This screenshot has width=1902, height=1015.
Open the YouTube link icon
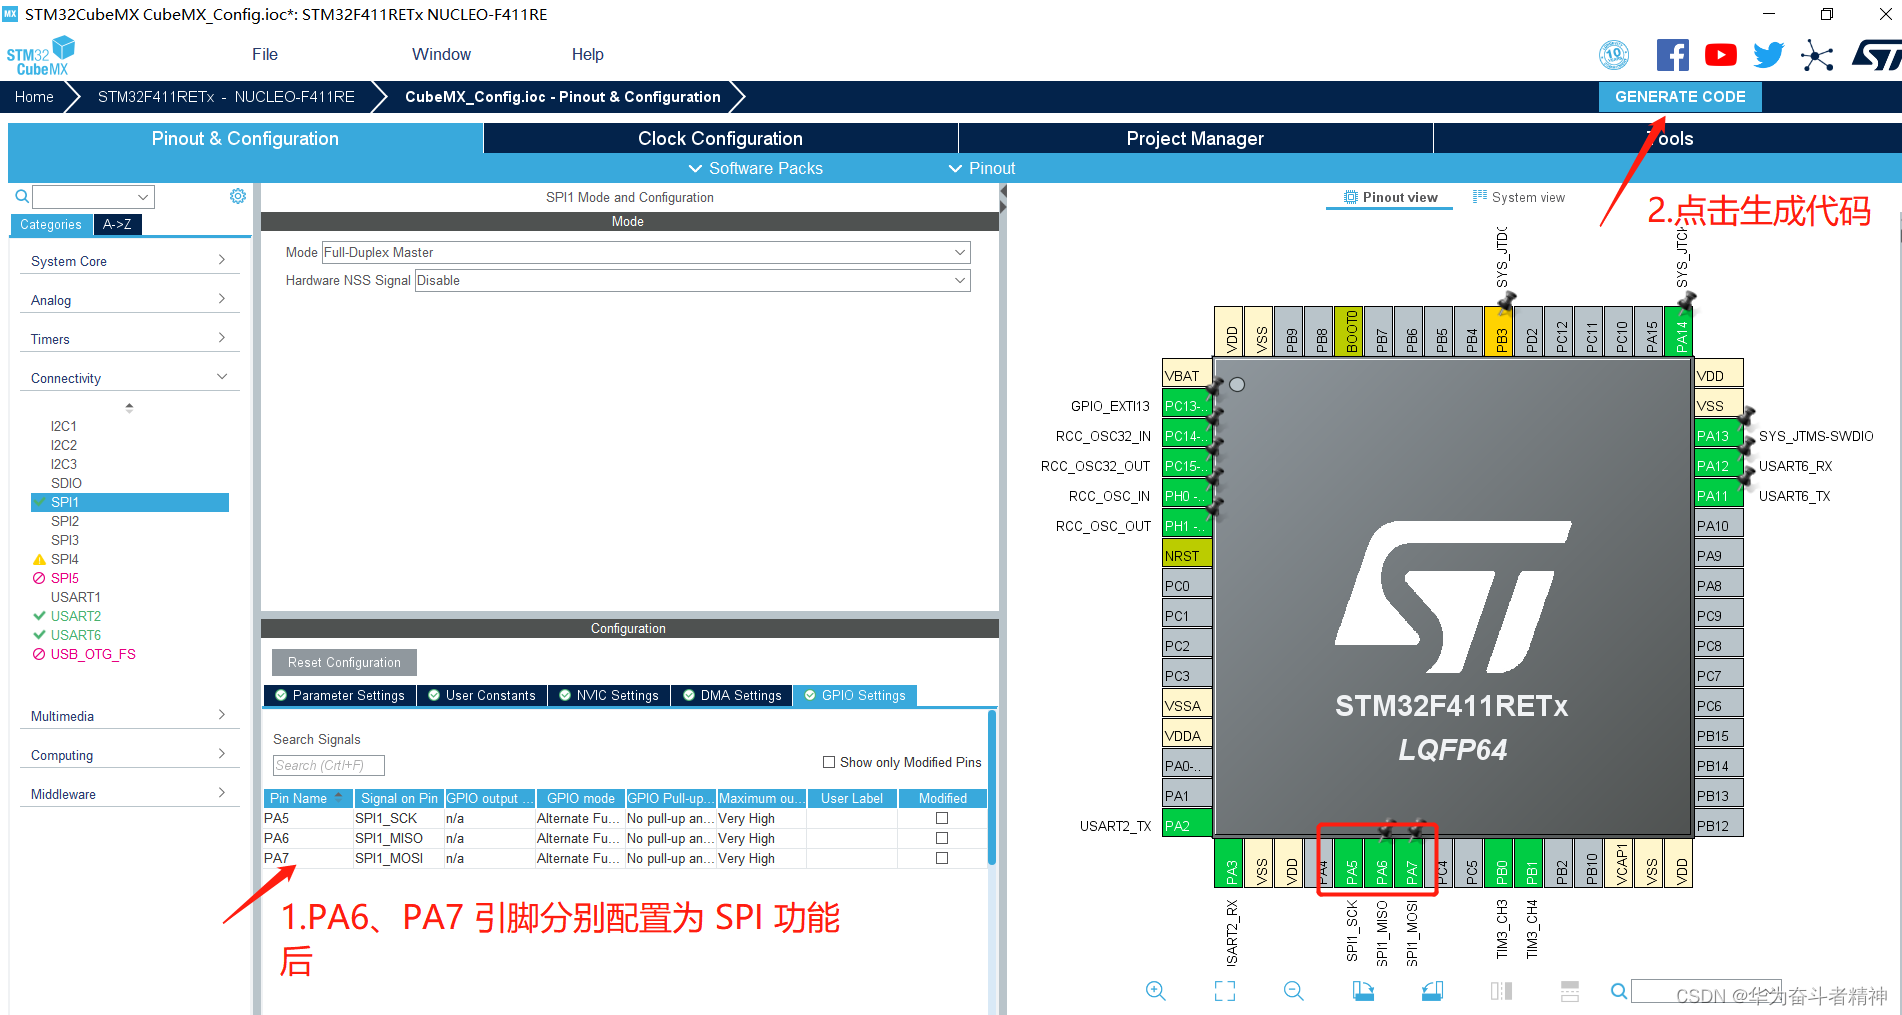[x=1720, y=55]
